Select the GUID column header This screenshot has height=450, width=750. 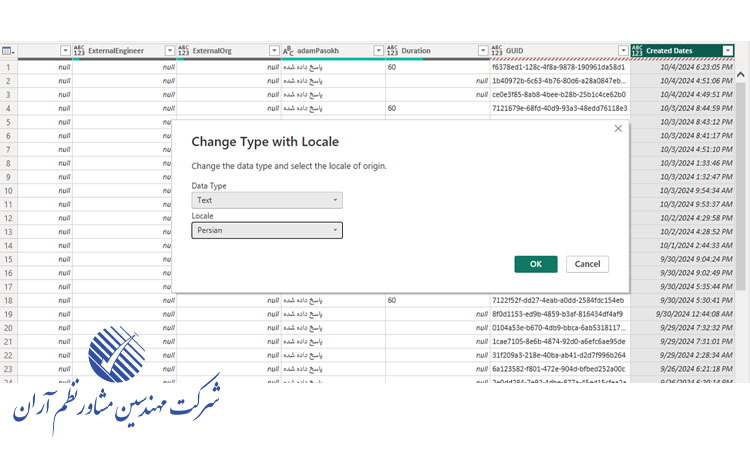560,51
